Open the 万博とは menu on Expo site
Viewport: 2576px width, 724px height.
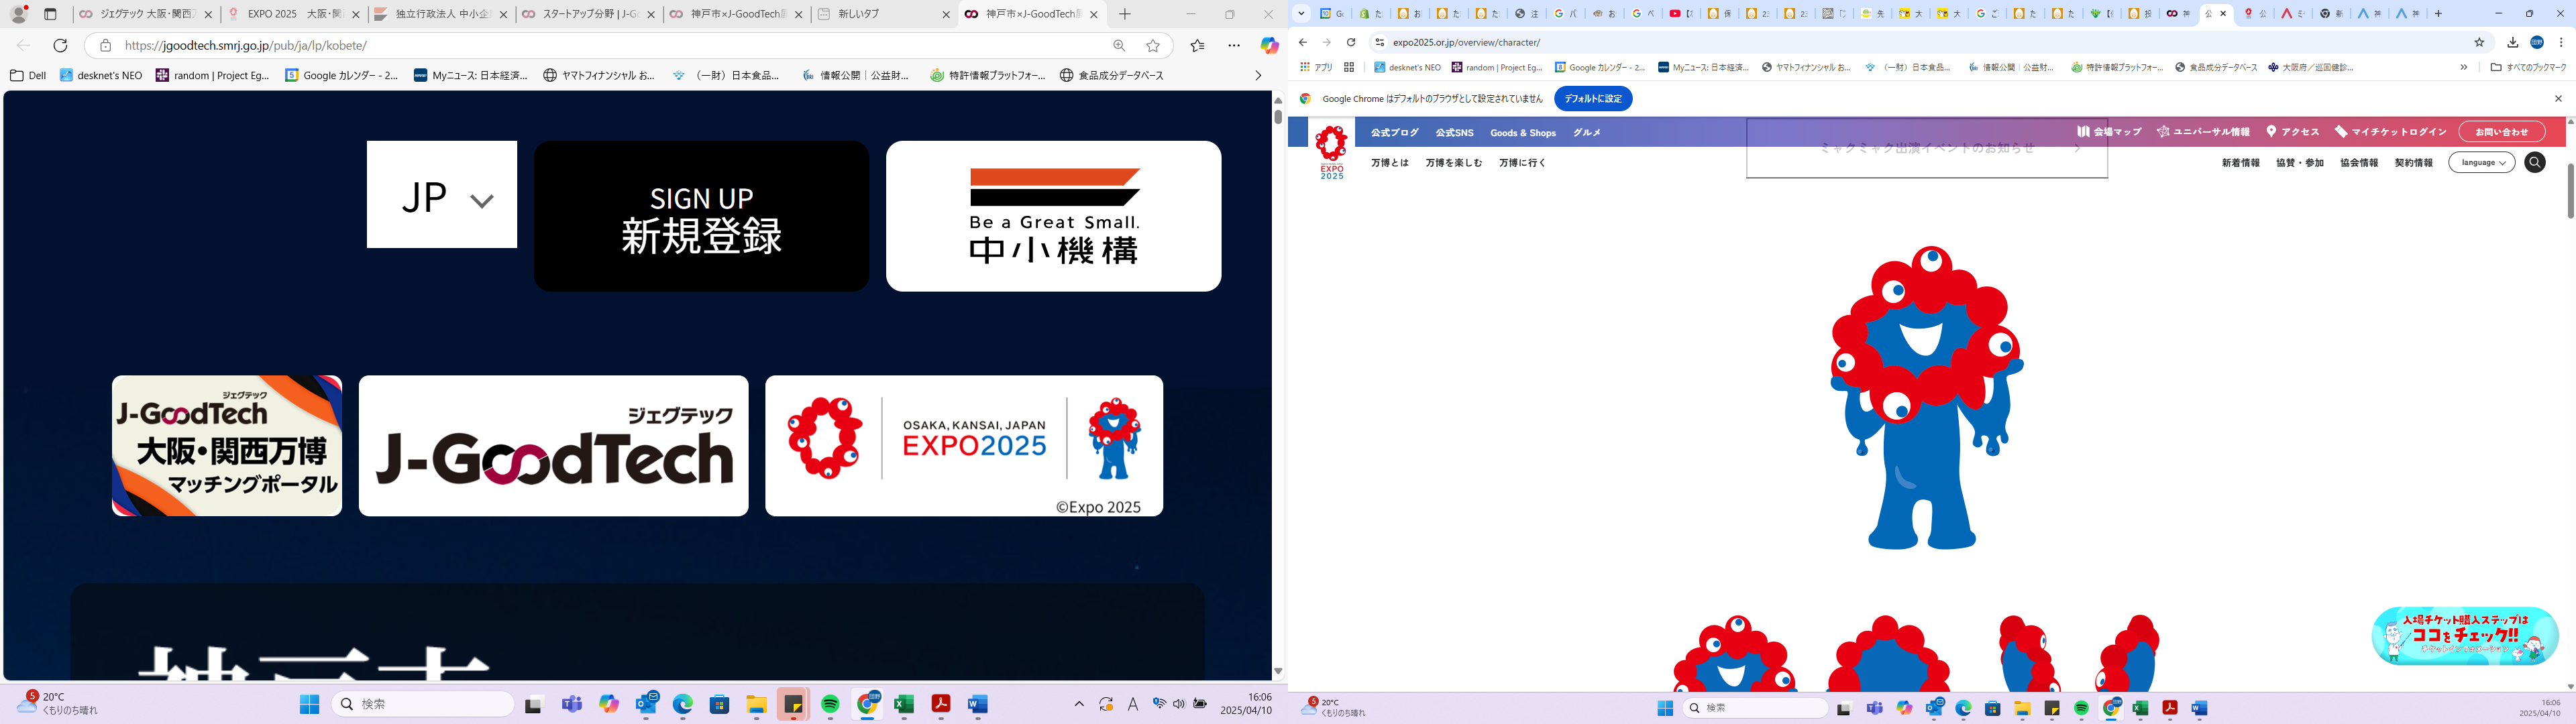(1389, 162)
